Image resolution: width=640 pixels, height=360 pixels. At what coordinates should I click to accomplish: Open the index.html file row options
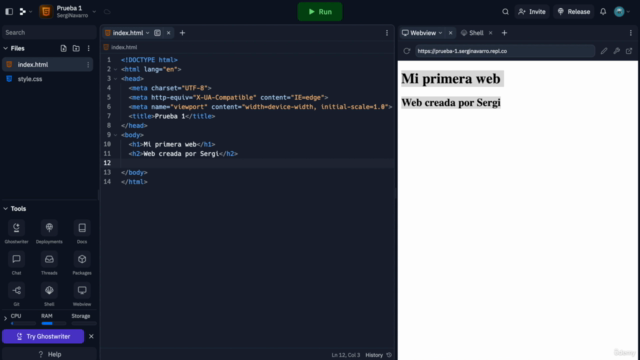(88, 64)
